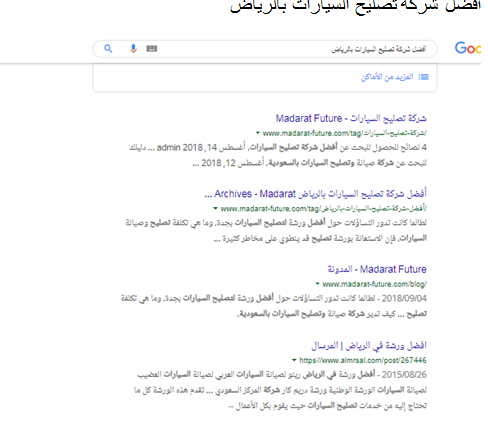Click the https://www.almrsal.com/post/267446 URL text

point(363,360)
